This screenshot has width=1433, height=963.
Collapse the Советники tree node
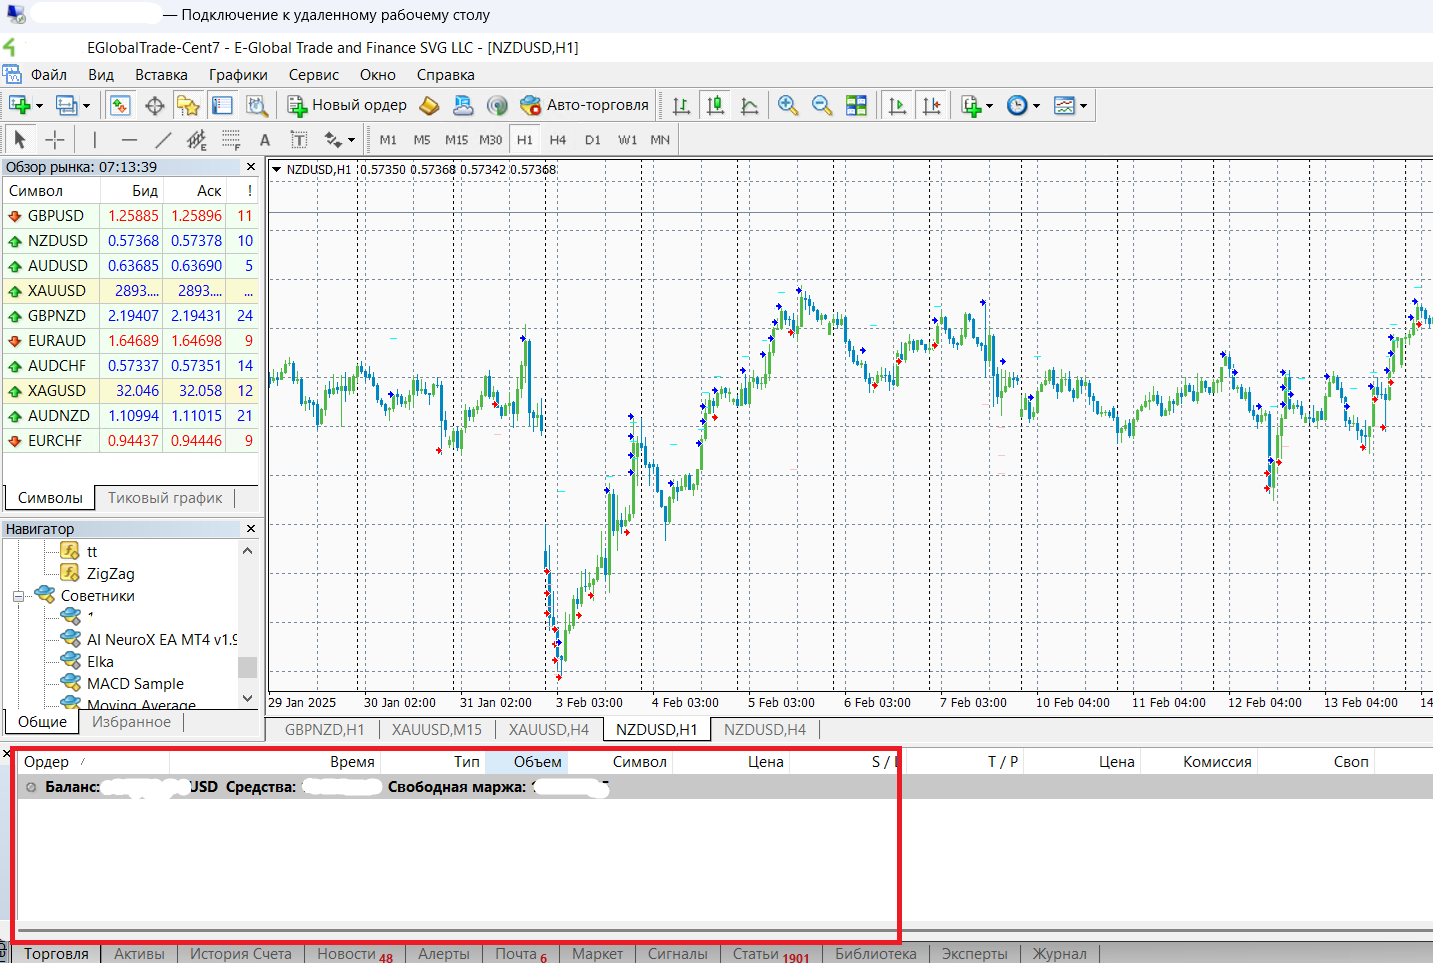point(18,596)
